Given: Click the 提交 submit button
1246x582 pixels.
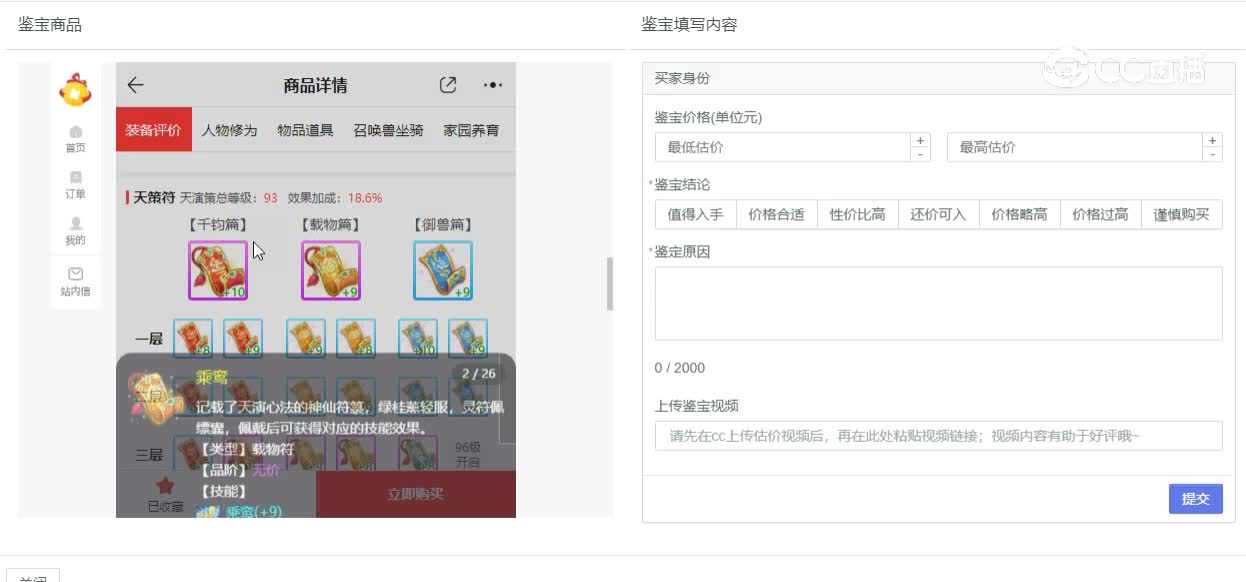Looking at the screenshot, I should [x=1195, y=498].
